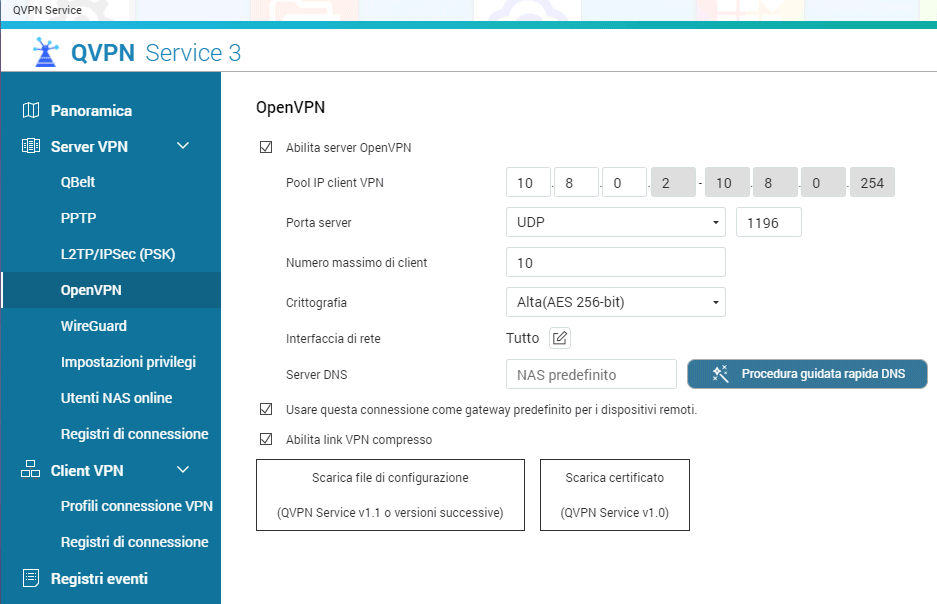The height and width of the screenshot is (604, 937).
Task: Click the disabled pool end octet 254
Action: (872, 182)
